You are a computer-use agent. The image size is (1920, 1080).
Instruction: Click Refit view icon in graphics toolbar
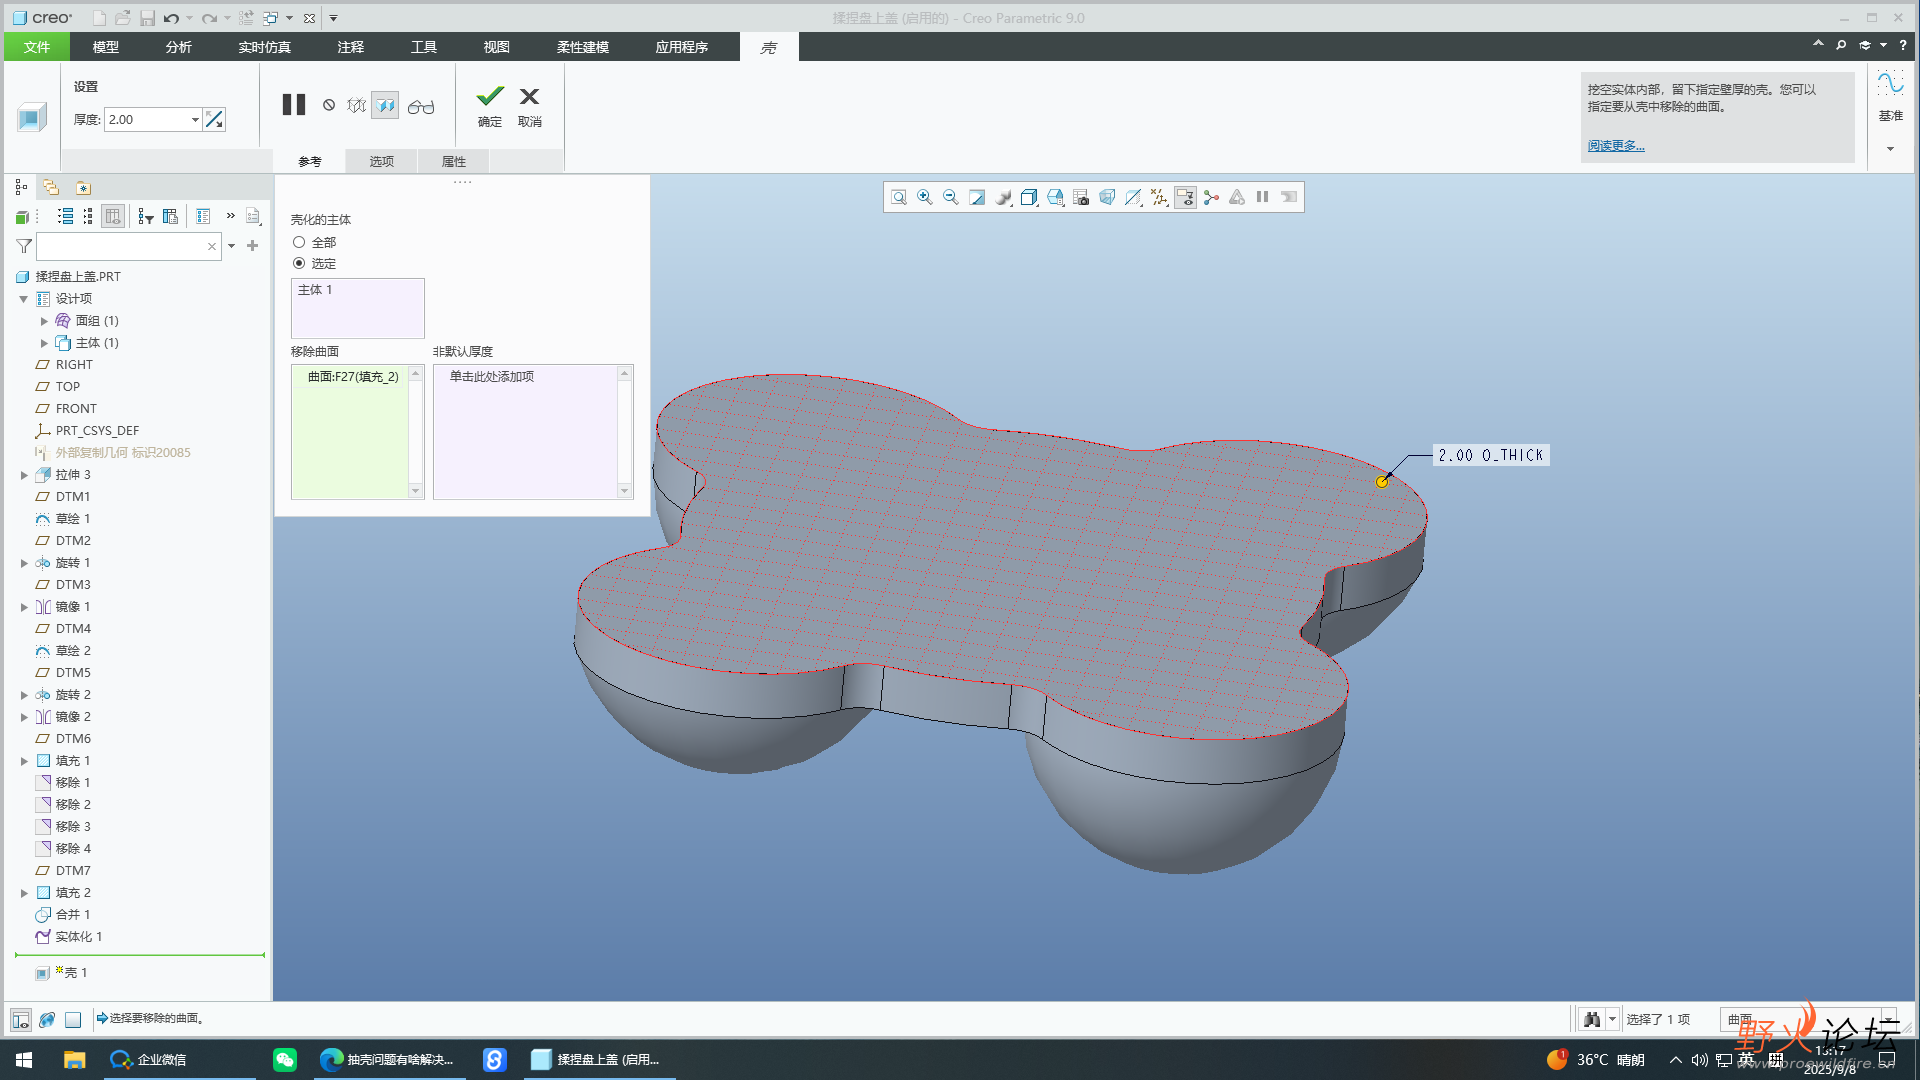(899, 197)
